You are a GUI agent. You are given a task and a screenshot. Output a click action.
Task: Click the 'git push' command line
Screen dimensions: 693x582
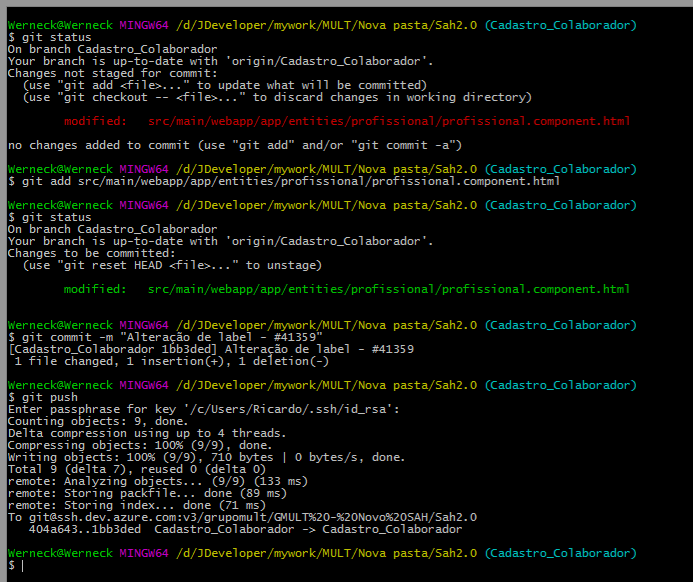(x=43, y=397)
